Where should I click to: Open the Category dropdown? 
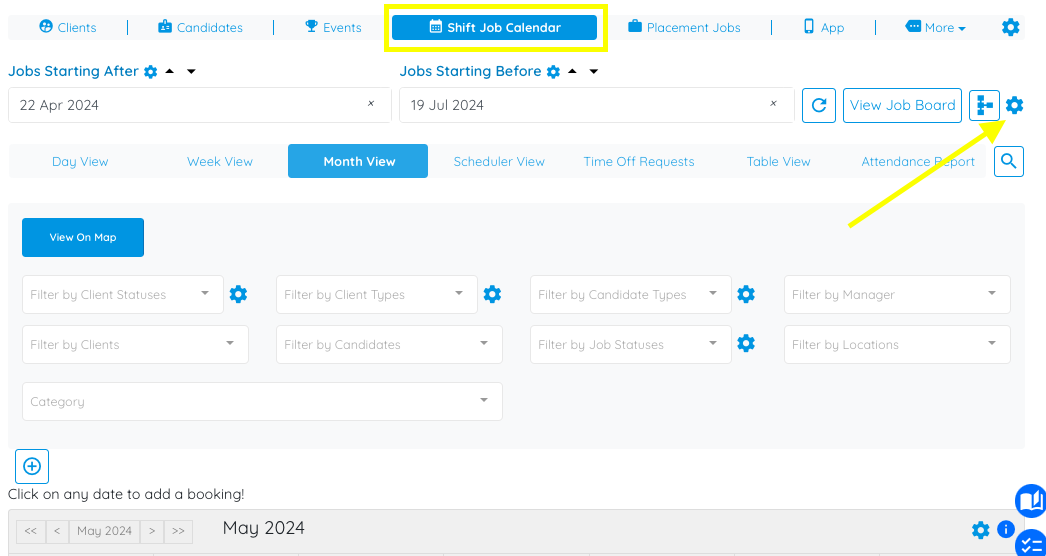(262, 402)
